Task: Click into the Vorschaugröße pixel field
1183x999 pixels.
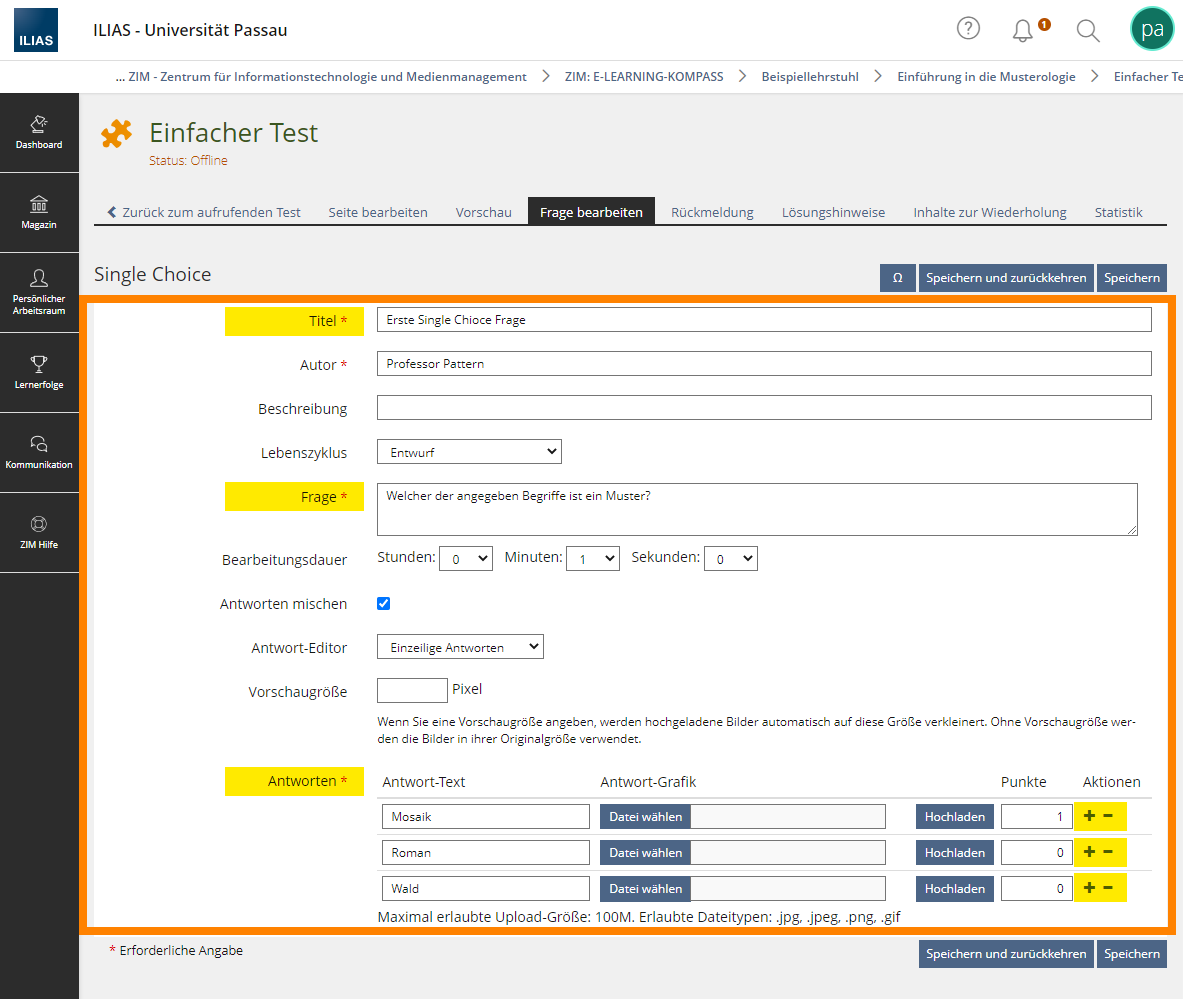Action: click(413, 690)
